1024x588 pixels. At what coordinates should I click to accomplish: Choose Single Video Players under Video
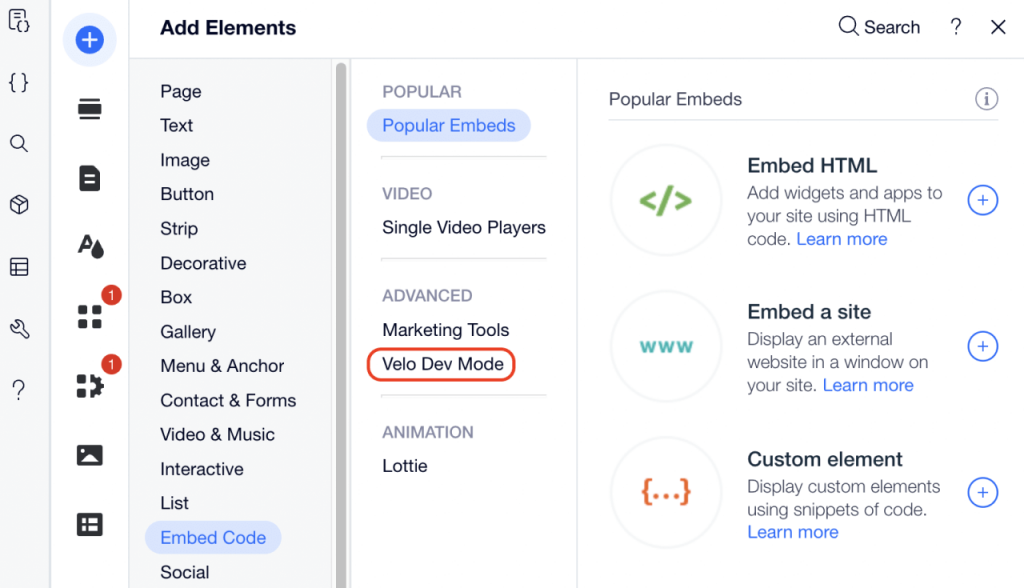click(x=463, y=227)
